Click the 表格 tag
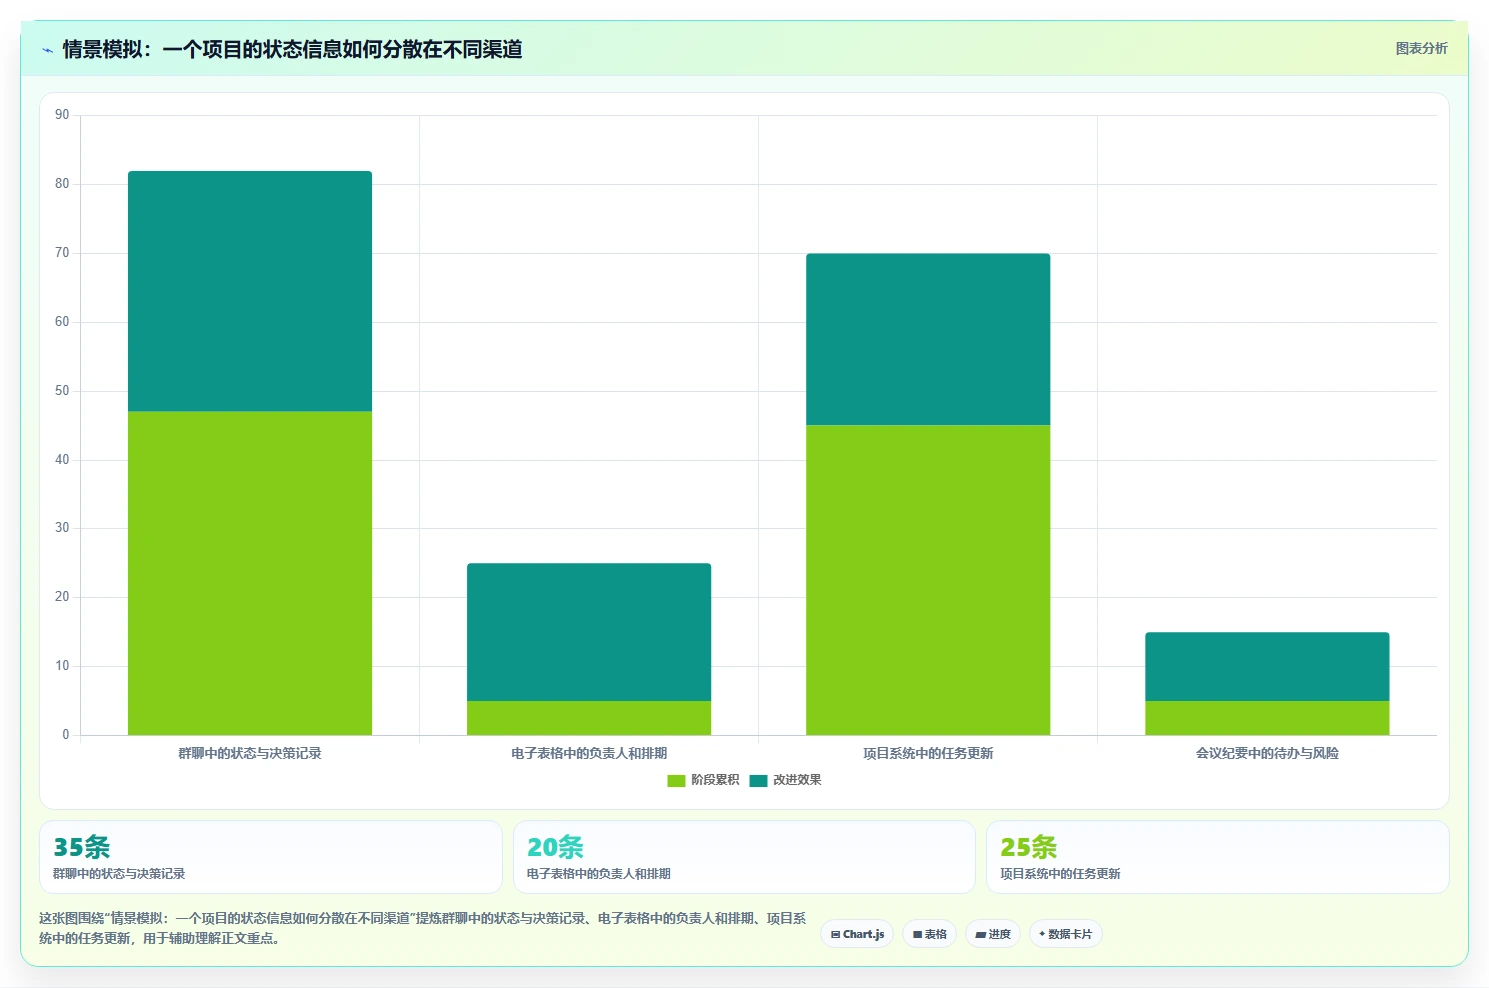Screen dimensions: 1489x988 [929, 934]
